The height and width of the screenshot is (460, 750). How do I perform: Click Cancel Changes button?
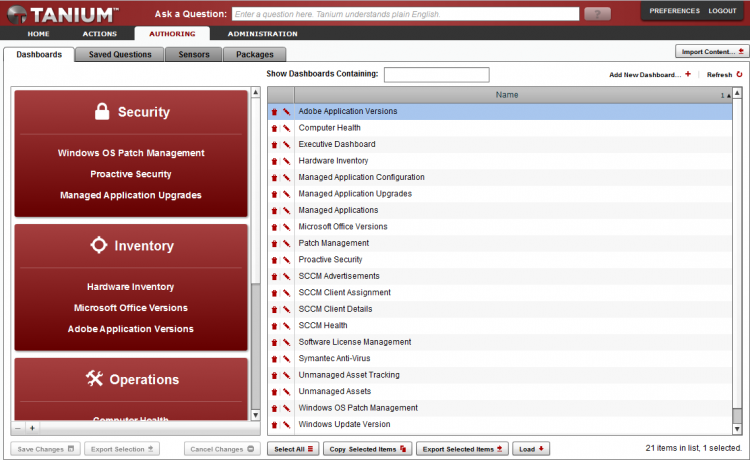(222, 449)
